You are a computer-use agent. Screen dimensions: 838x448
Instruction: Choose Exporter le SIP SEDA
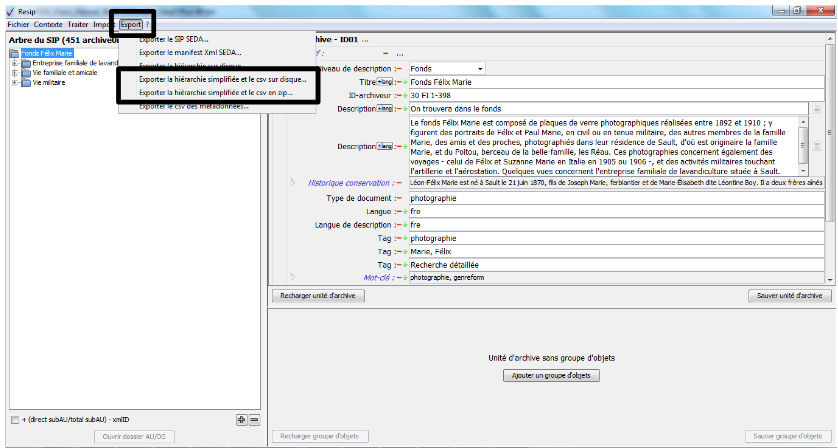click(175, 39)
